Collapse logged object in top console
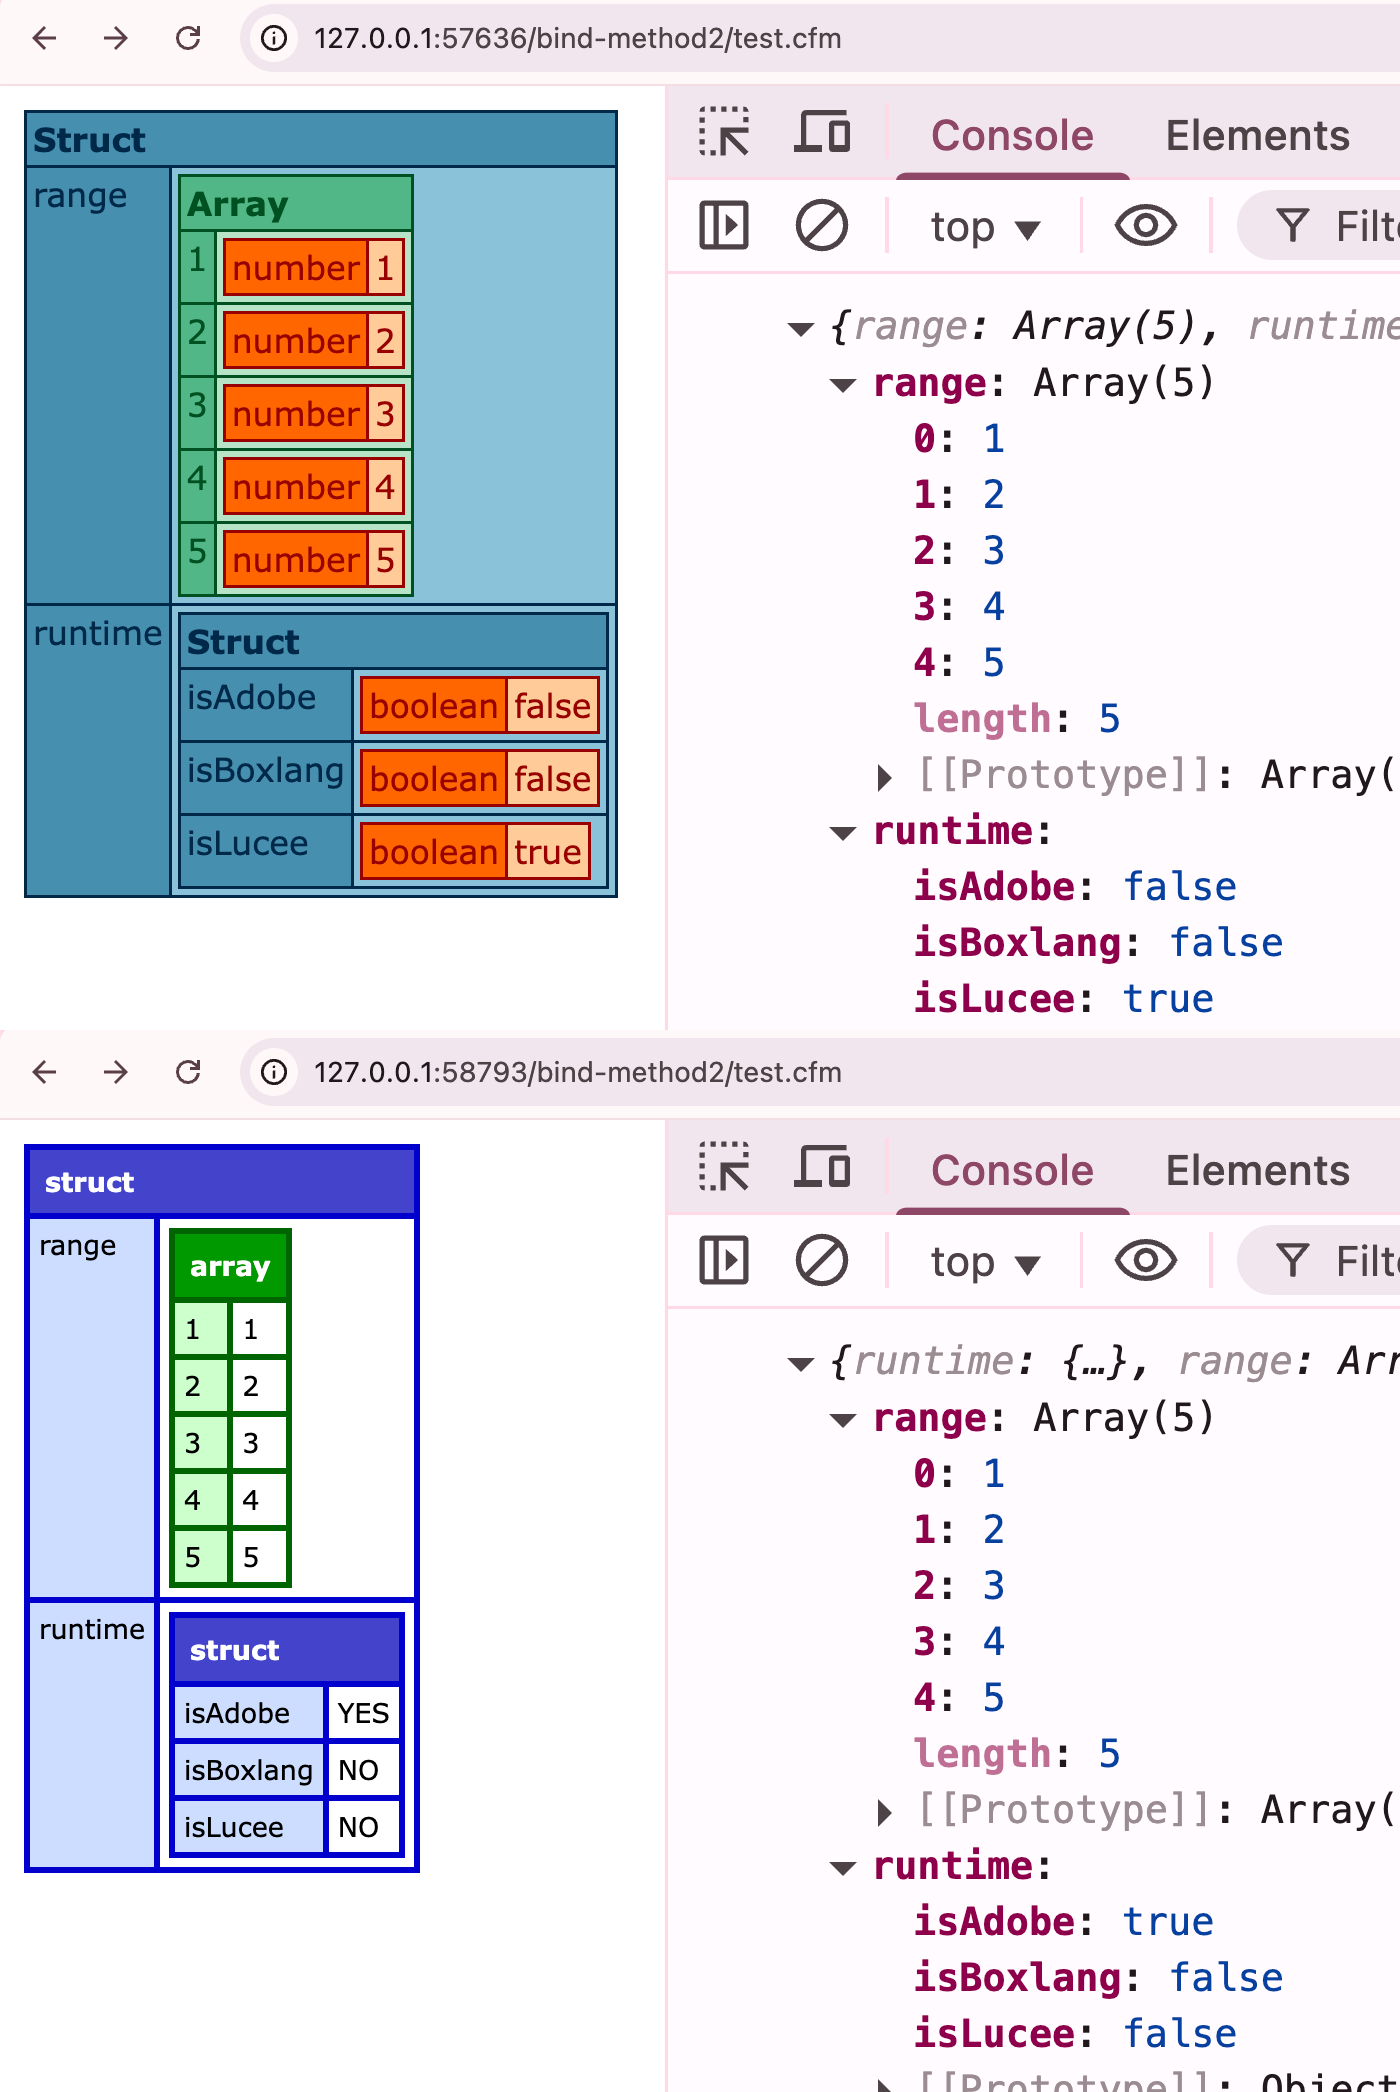The image size is (1400, 2092). click(801, 328)
